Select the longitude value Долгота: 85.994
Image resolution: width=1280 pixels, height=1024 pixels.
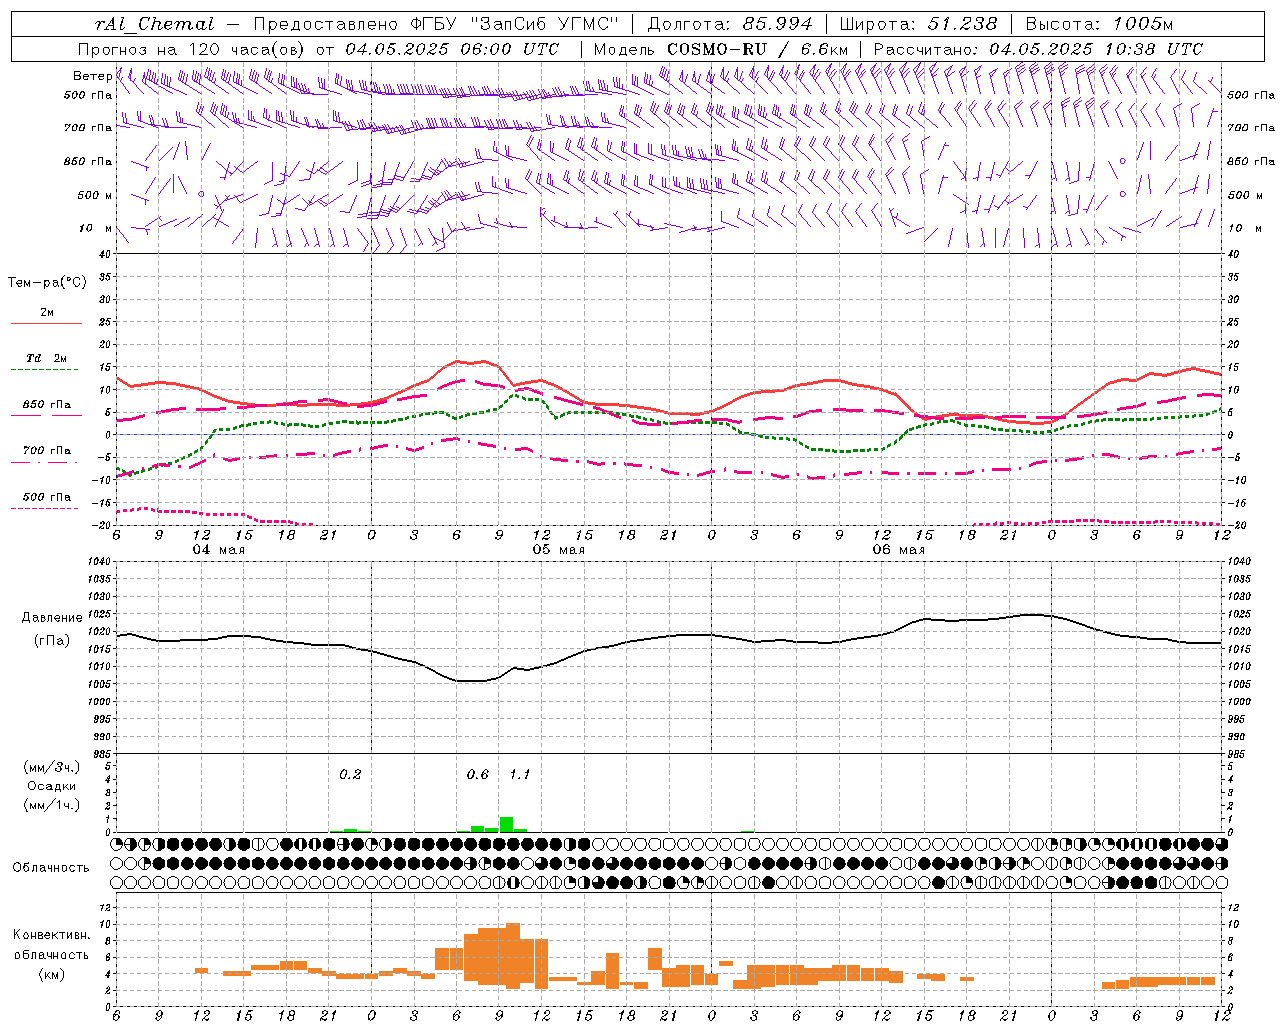(731, 24)
